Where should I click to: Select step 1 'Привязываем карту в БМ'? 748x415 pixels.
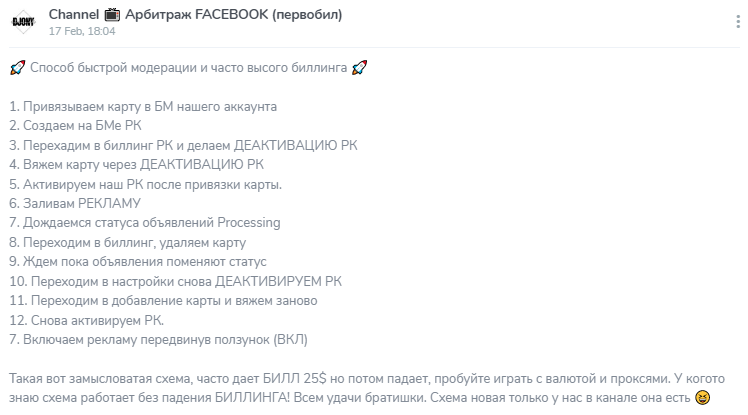click(x=143, y=106)
